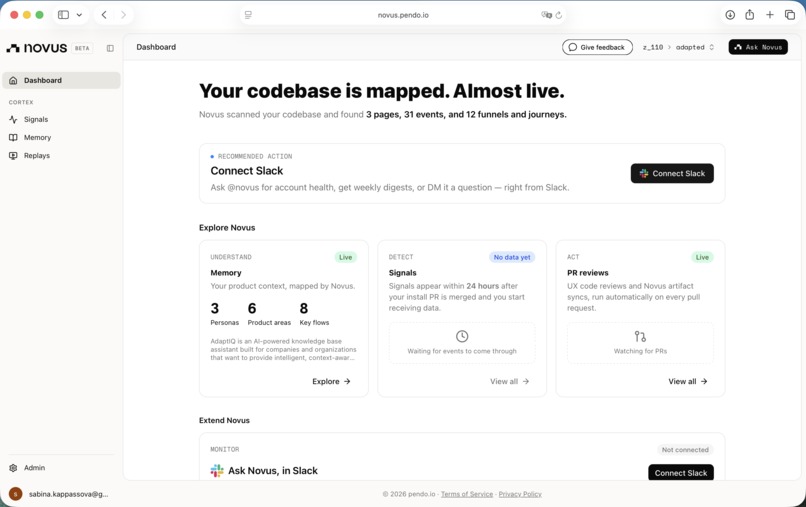Open the Ask Novus assistant
Screen dimensions: 806x507
coord(758,47)
